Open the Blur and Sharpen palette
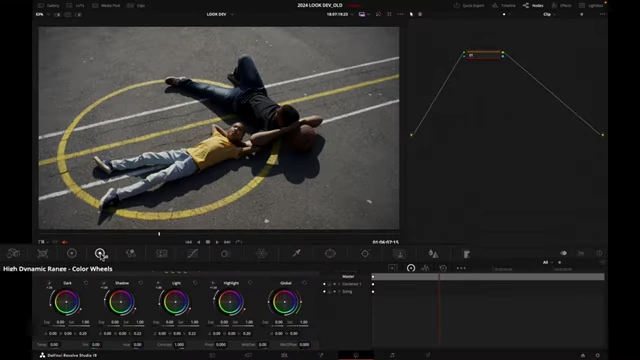Viewport: 640px width, 360px height. (433, 253)
